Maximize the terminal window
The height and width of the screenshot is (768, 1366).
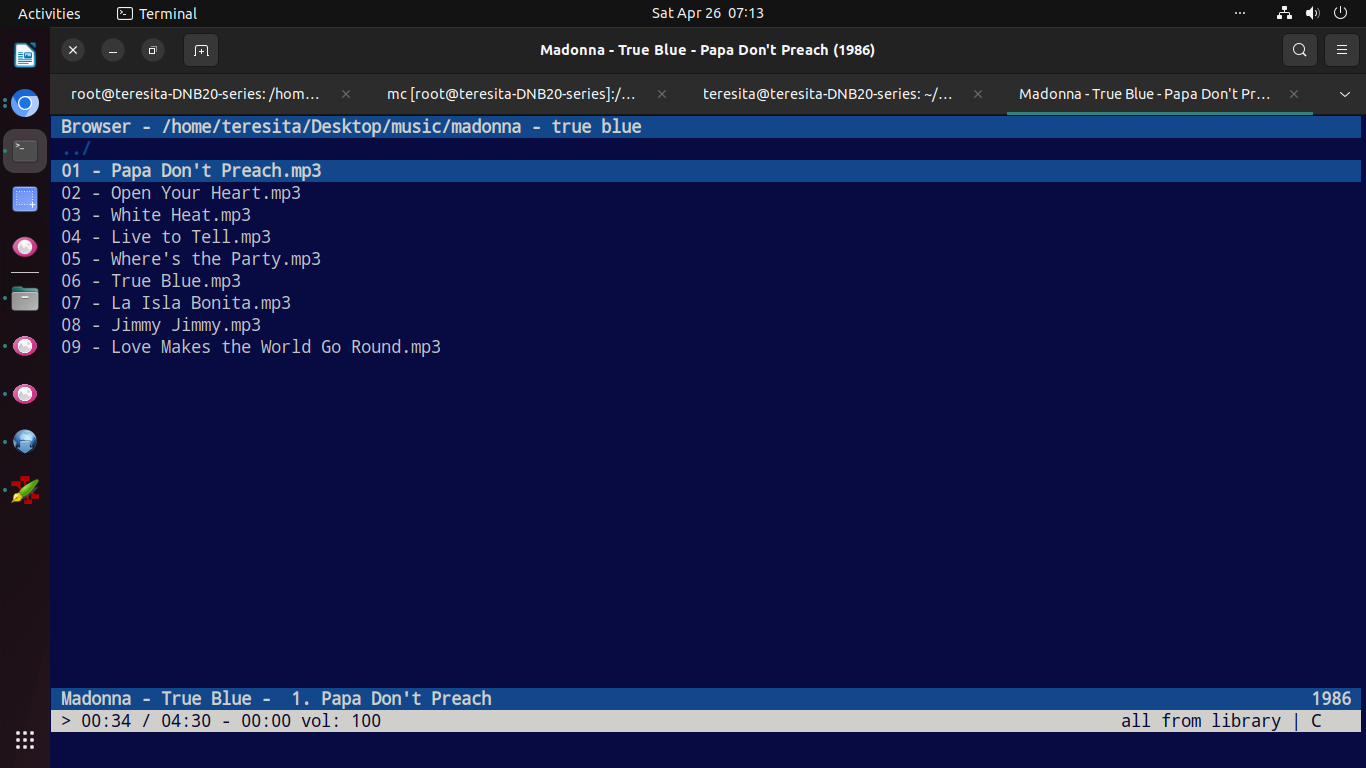(152, 50)
